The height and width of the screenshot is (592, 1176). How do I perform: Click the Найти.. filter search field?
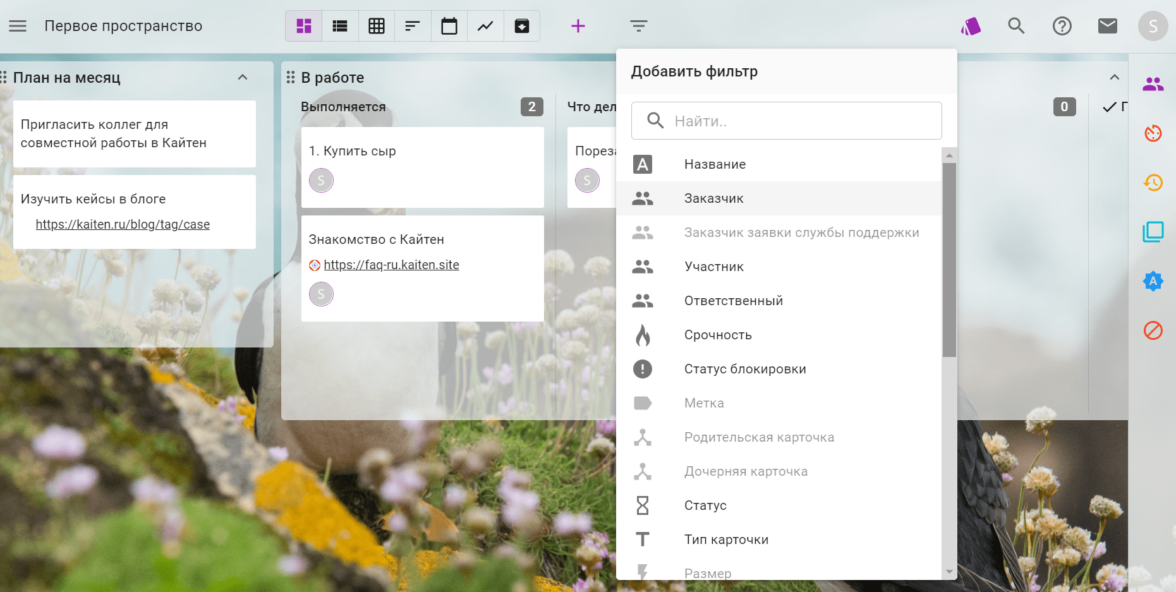[786, 121]
